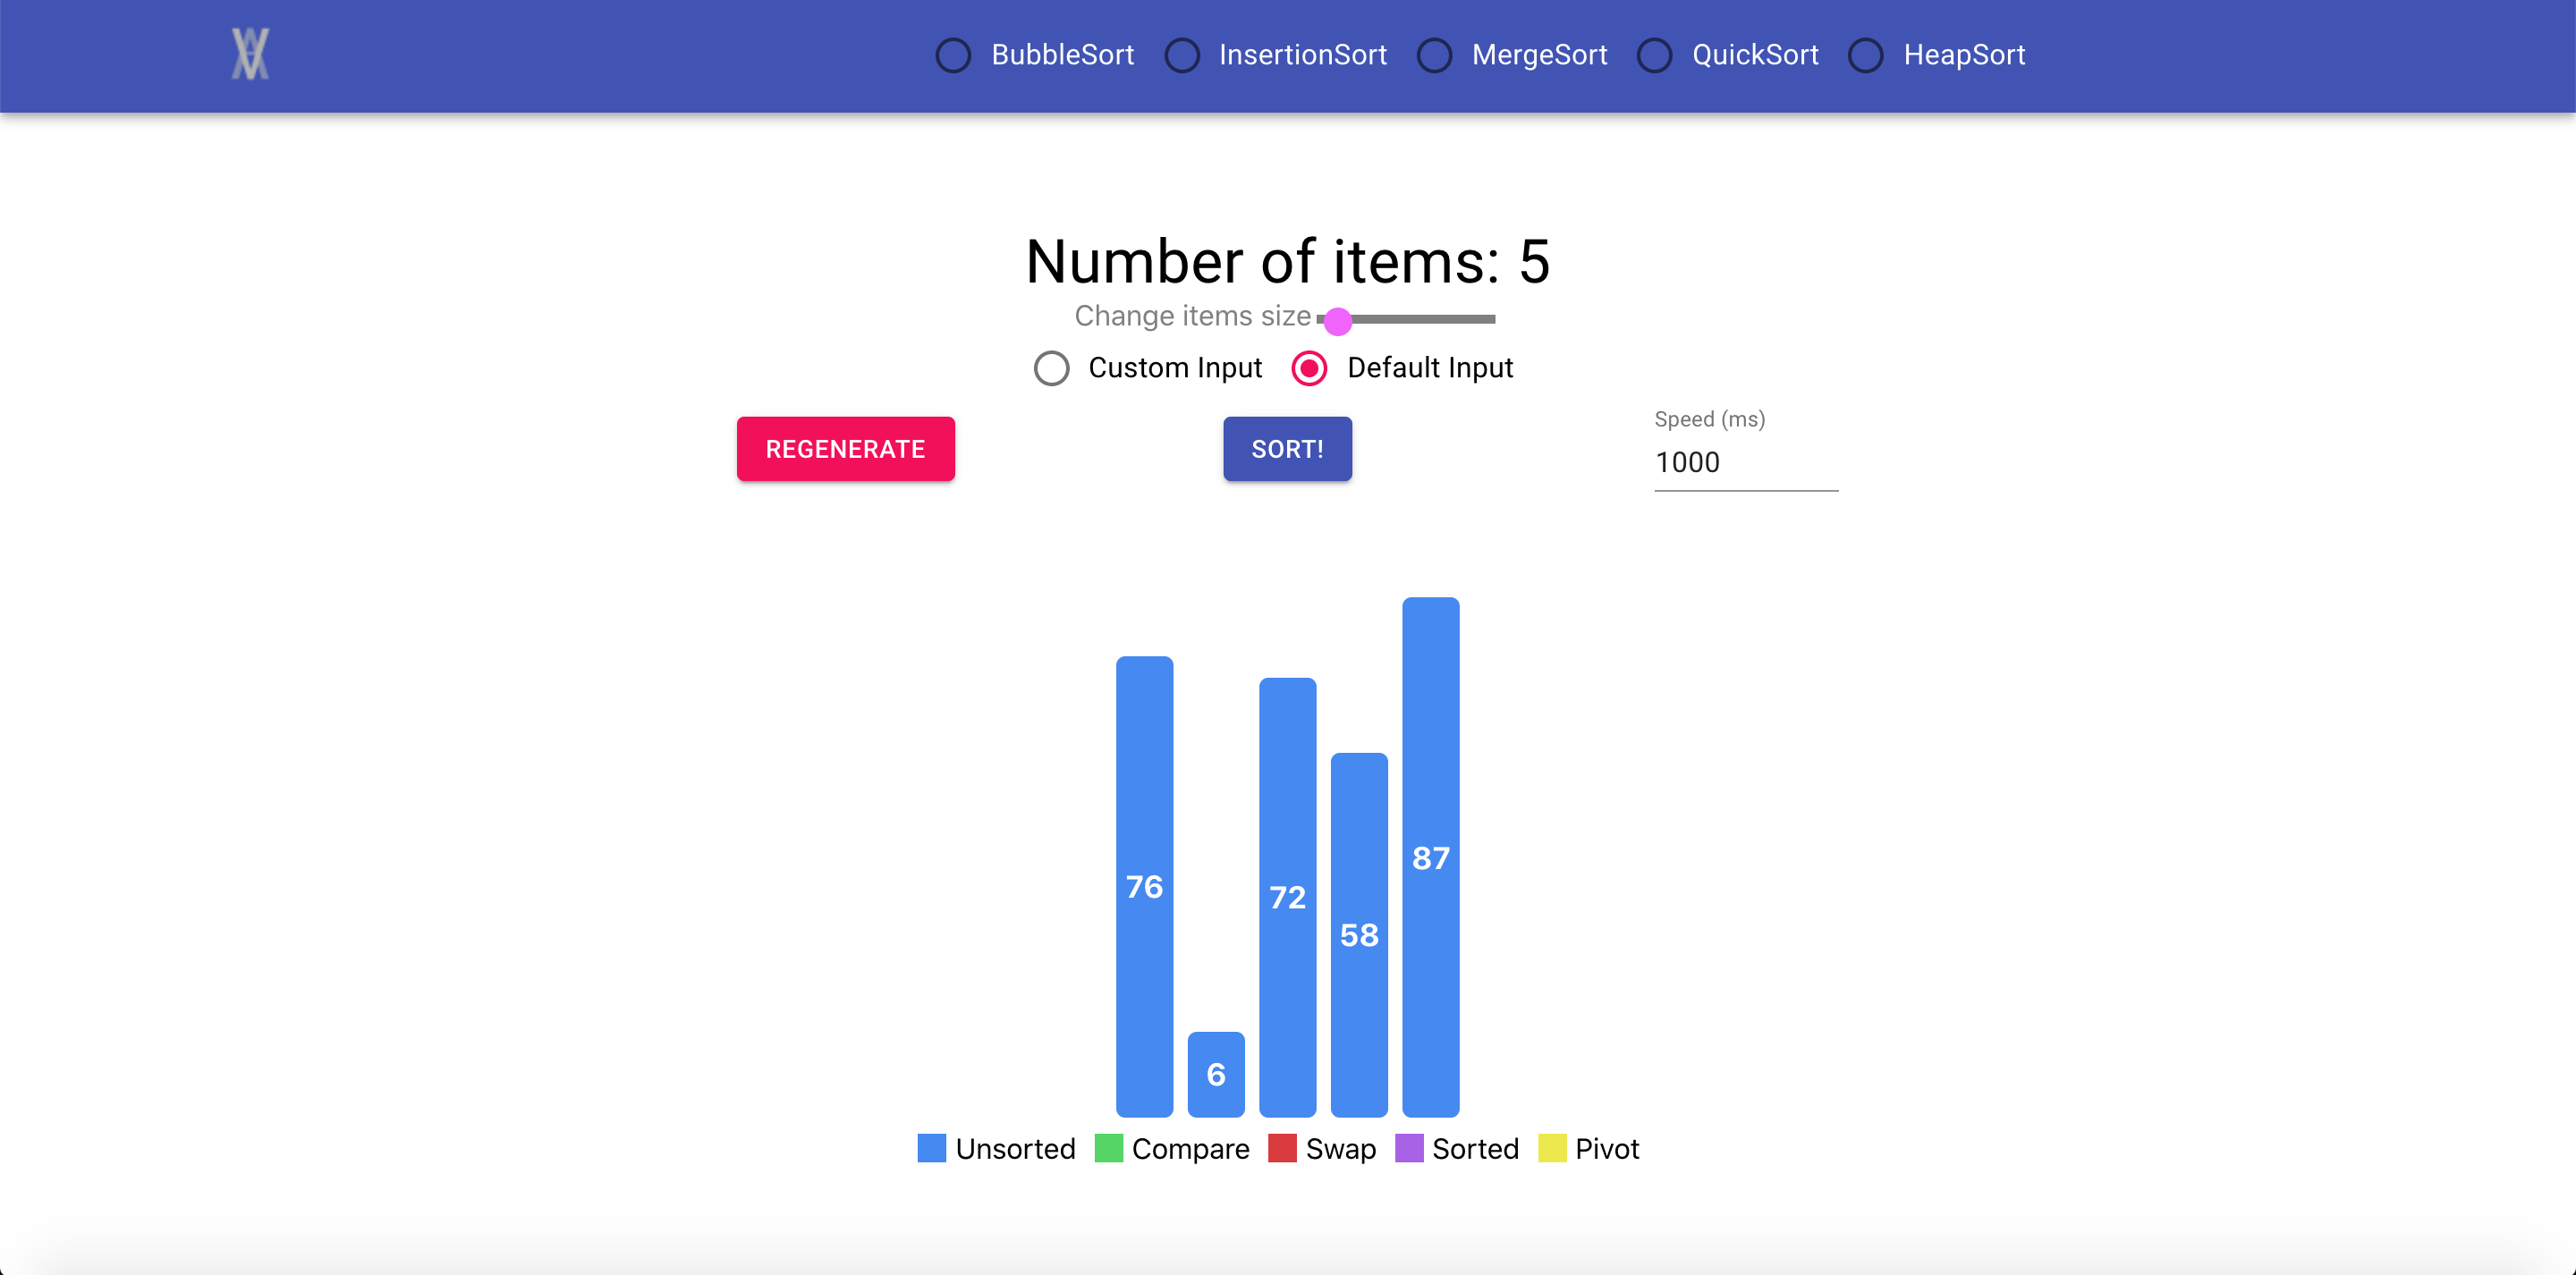This screenshot has width=2576, height=1275.
Task: Select the BubbleSort radio option
Action: click(x=953, y=55)
